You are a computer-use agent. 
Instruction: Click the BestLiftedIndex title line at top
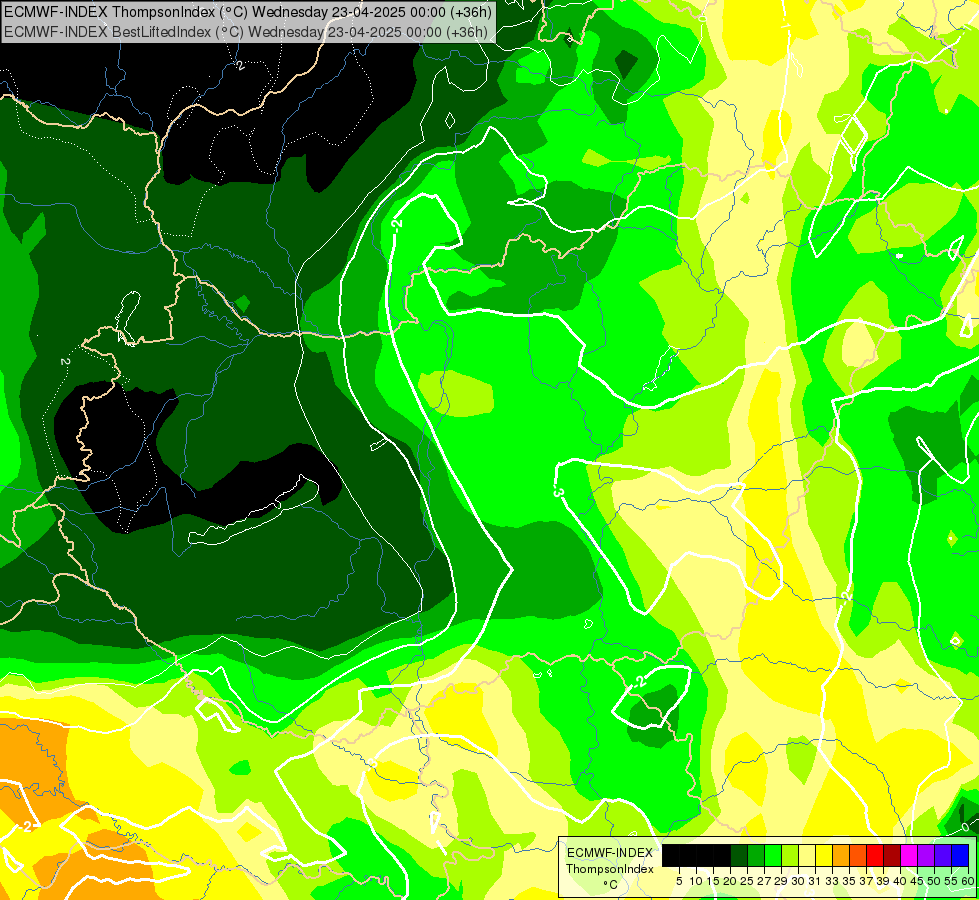[245, 32]
